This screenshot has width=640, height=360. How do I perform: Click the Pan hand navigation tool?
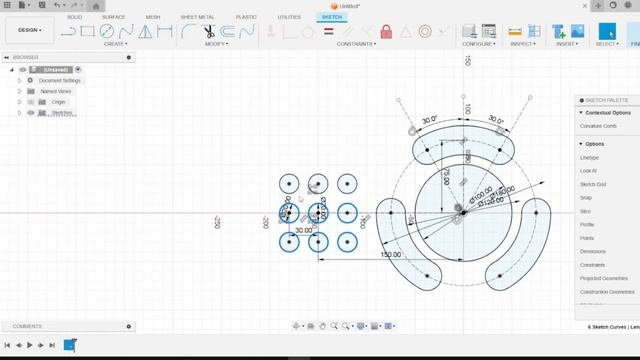coord(322,326)
